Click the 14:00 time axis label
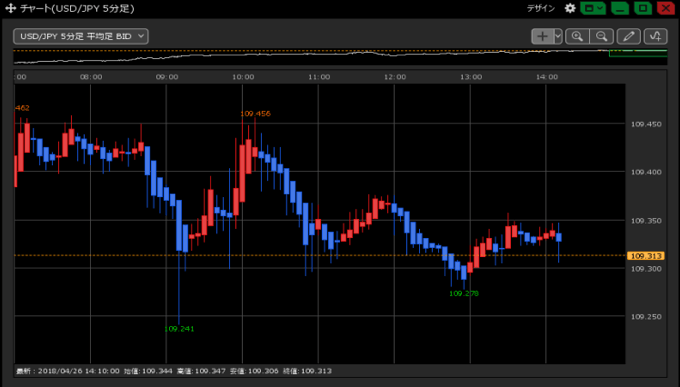680x387 pixels. pos(547,77)
